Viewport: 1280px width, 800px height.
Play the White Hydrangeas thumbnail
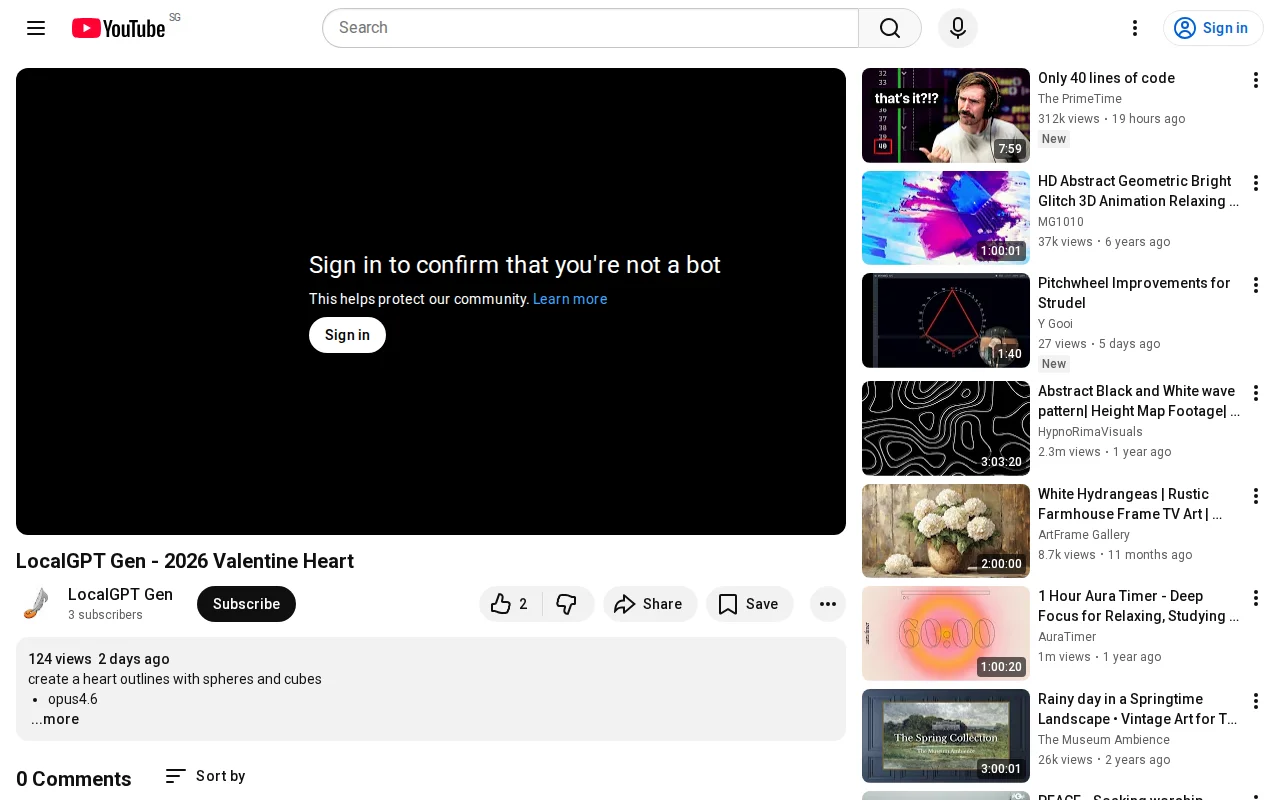point(946,531)
